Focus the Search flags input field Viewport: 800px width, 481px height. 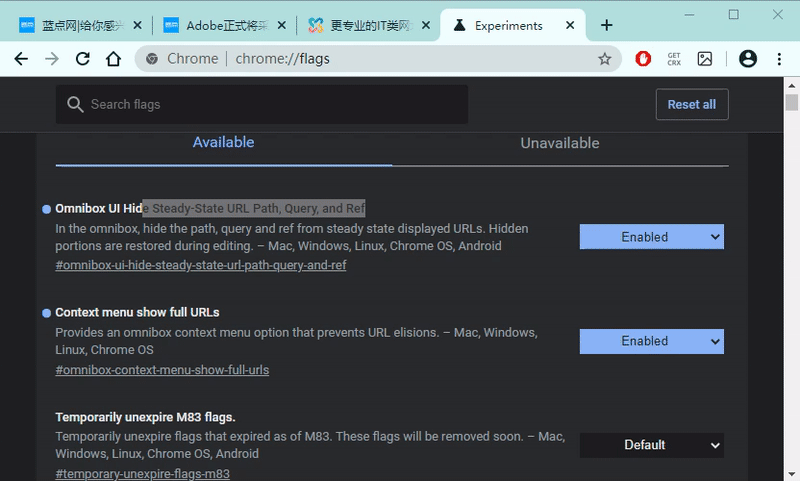(x=270, y=104)
